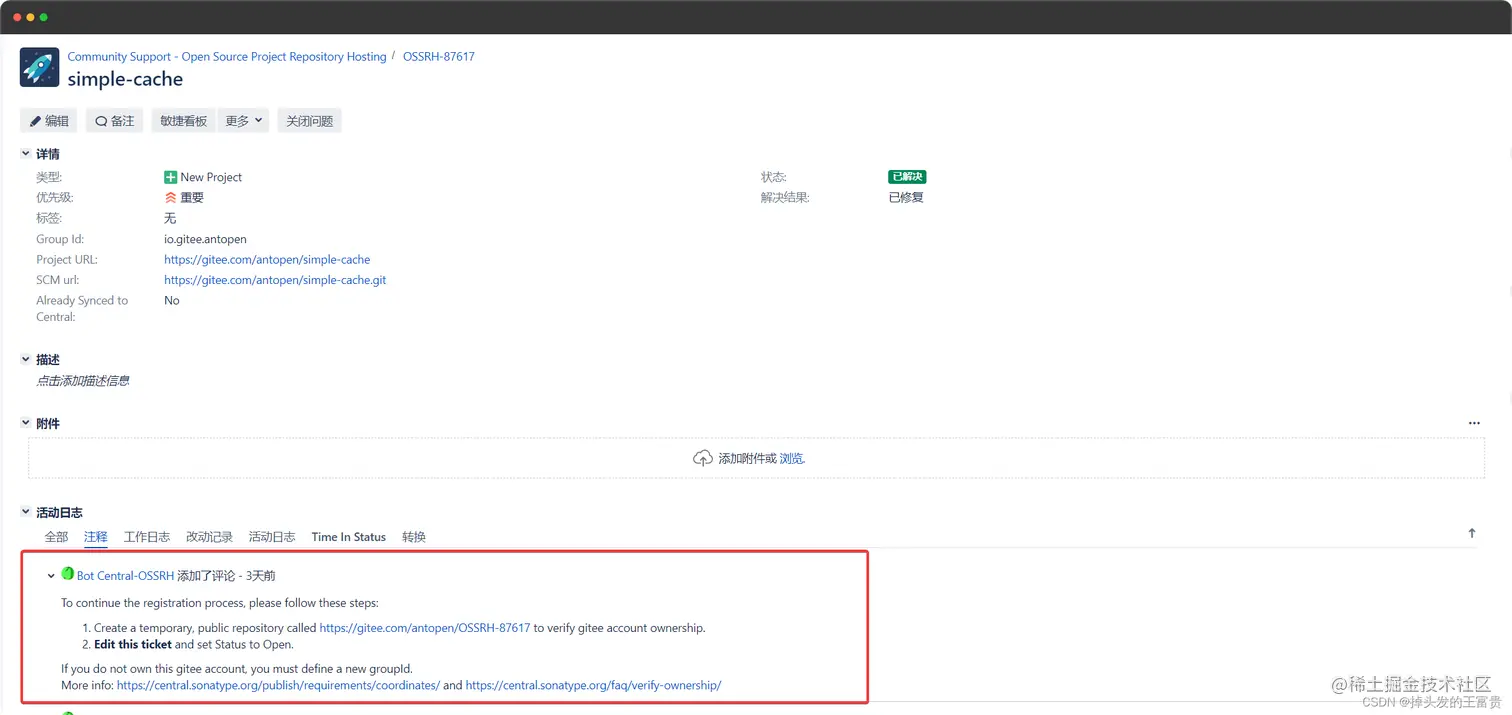Click the cloud upload attachment icon
Image resolution: width=1512 pixels, height=715 pixels.
click(703, 458)
